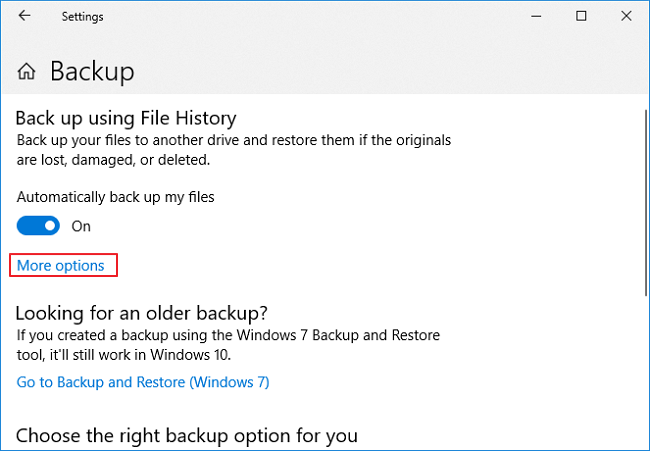This screenshot has width=650, height=451.
Task: Click 'Choose the right backup option for you'
Action: [186, 436]
